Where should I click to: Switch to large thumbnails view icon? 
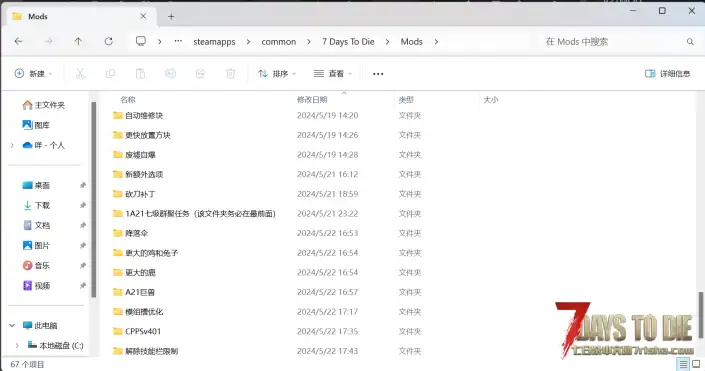696,364
